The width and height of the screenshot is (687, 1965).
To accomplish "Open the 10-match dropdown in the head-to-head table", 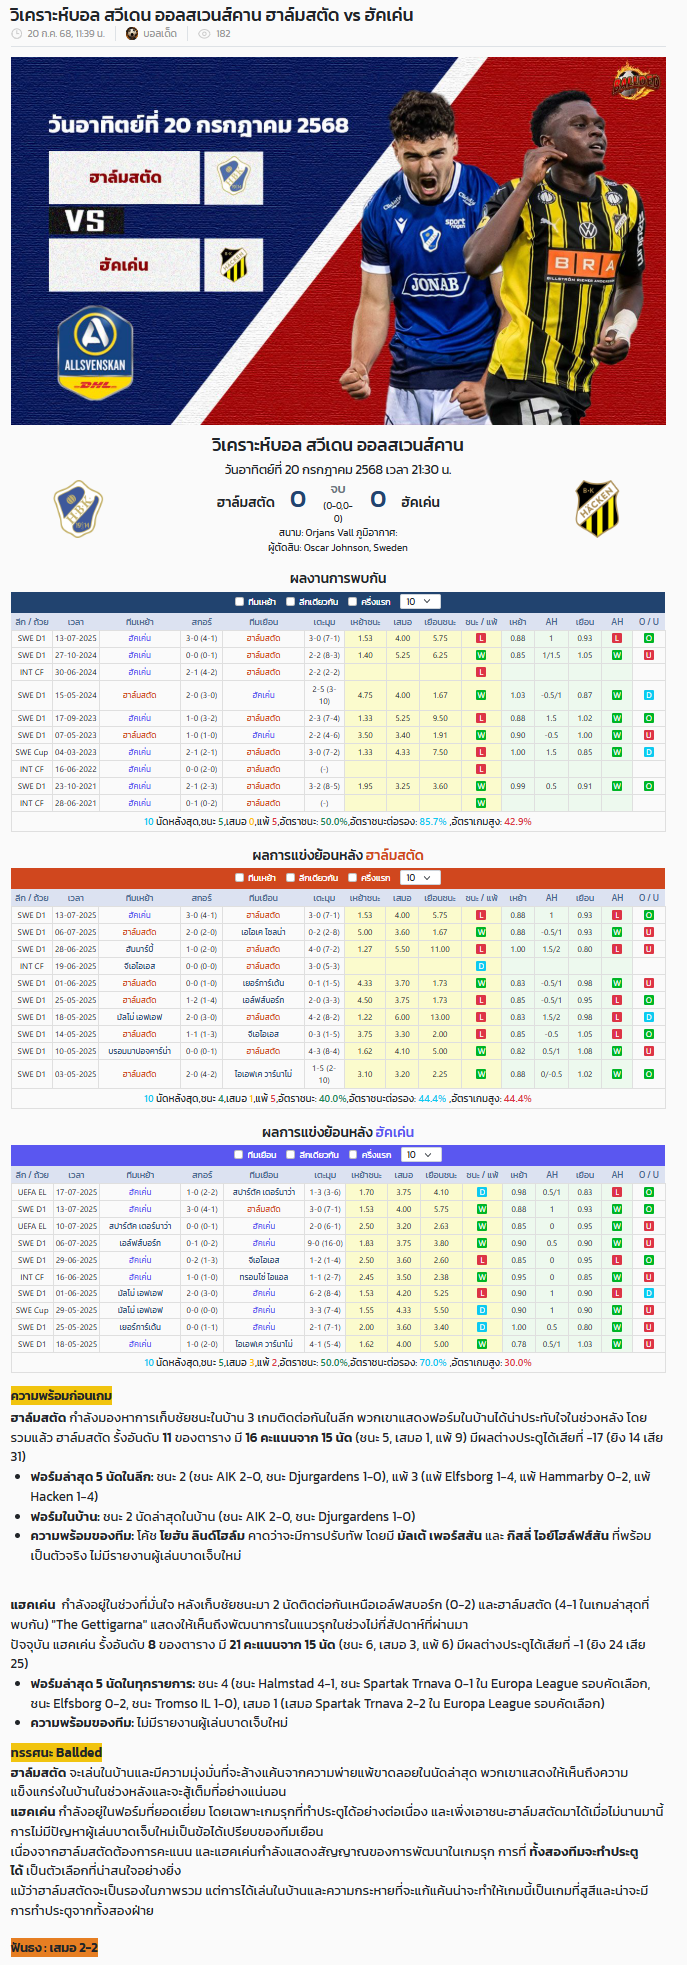I will click(419, 602).
